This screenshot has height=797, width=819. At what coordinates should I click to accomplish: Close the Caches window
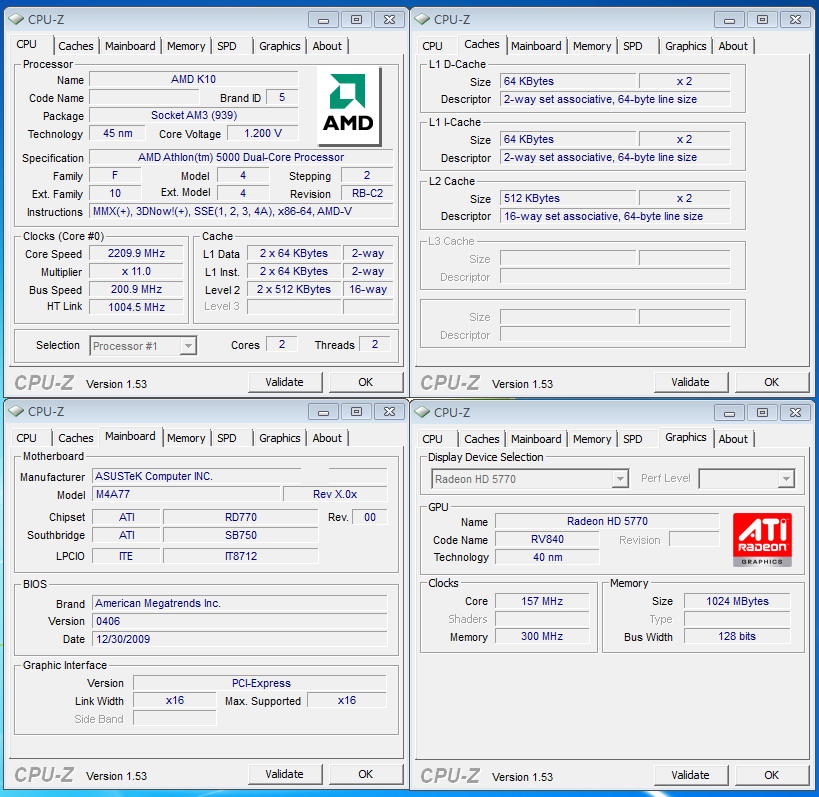[795, 20]
